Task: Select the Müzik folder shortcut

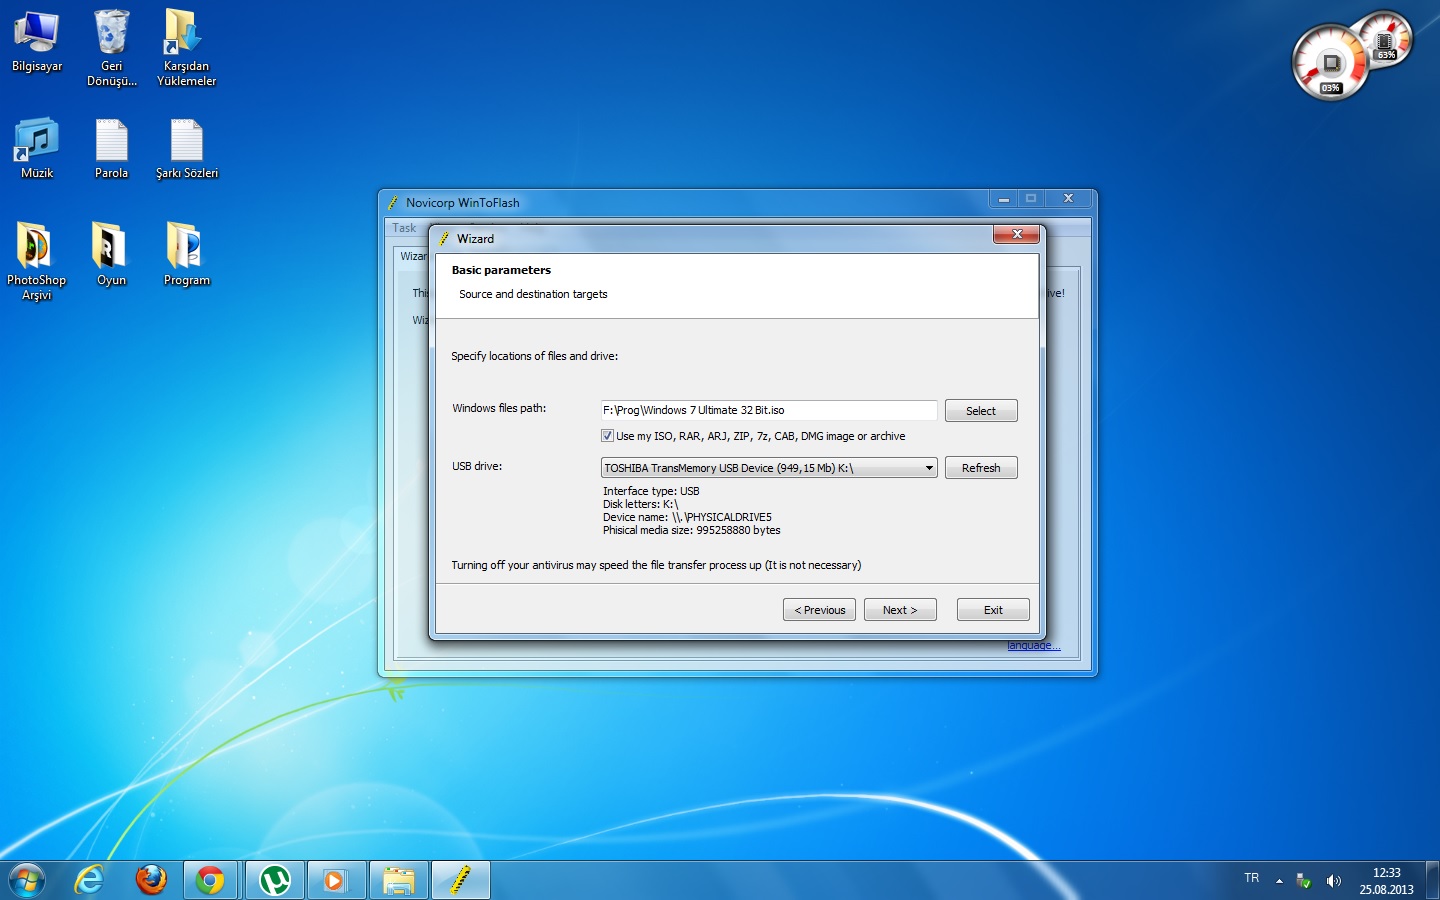Action: click(x=37, y=145)
